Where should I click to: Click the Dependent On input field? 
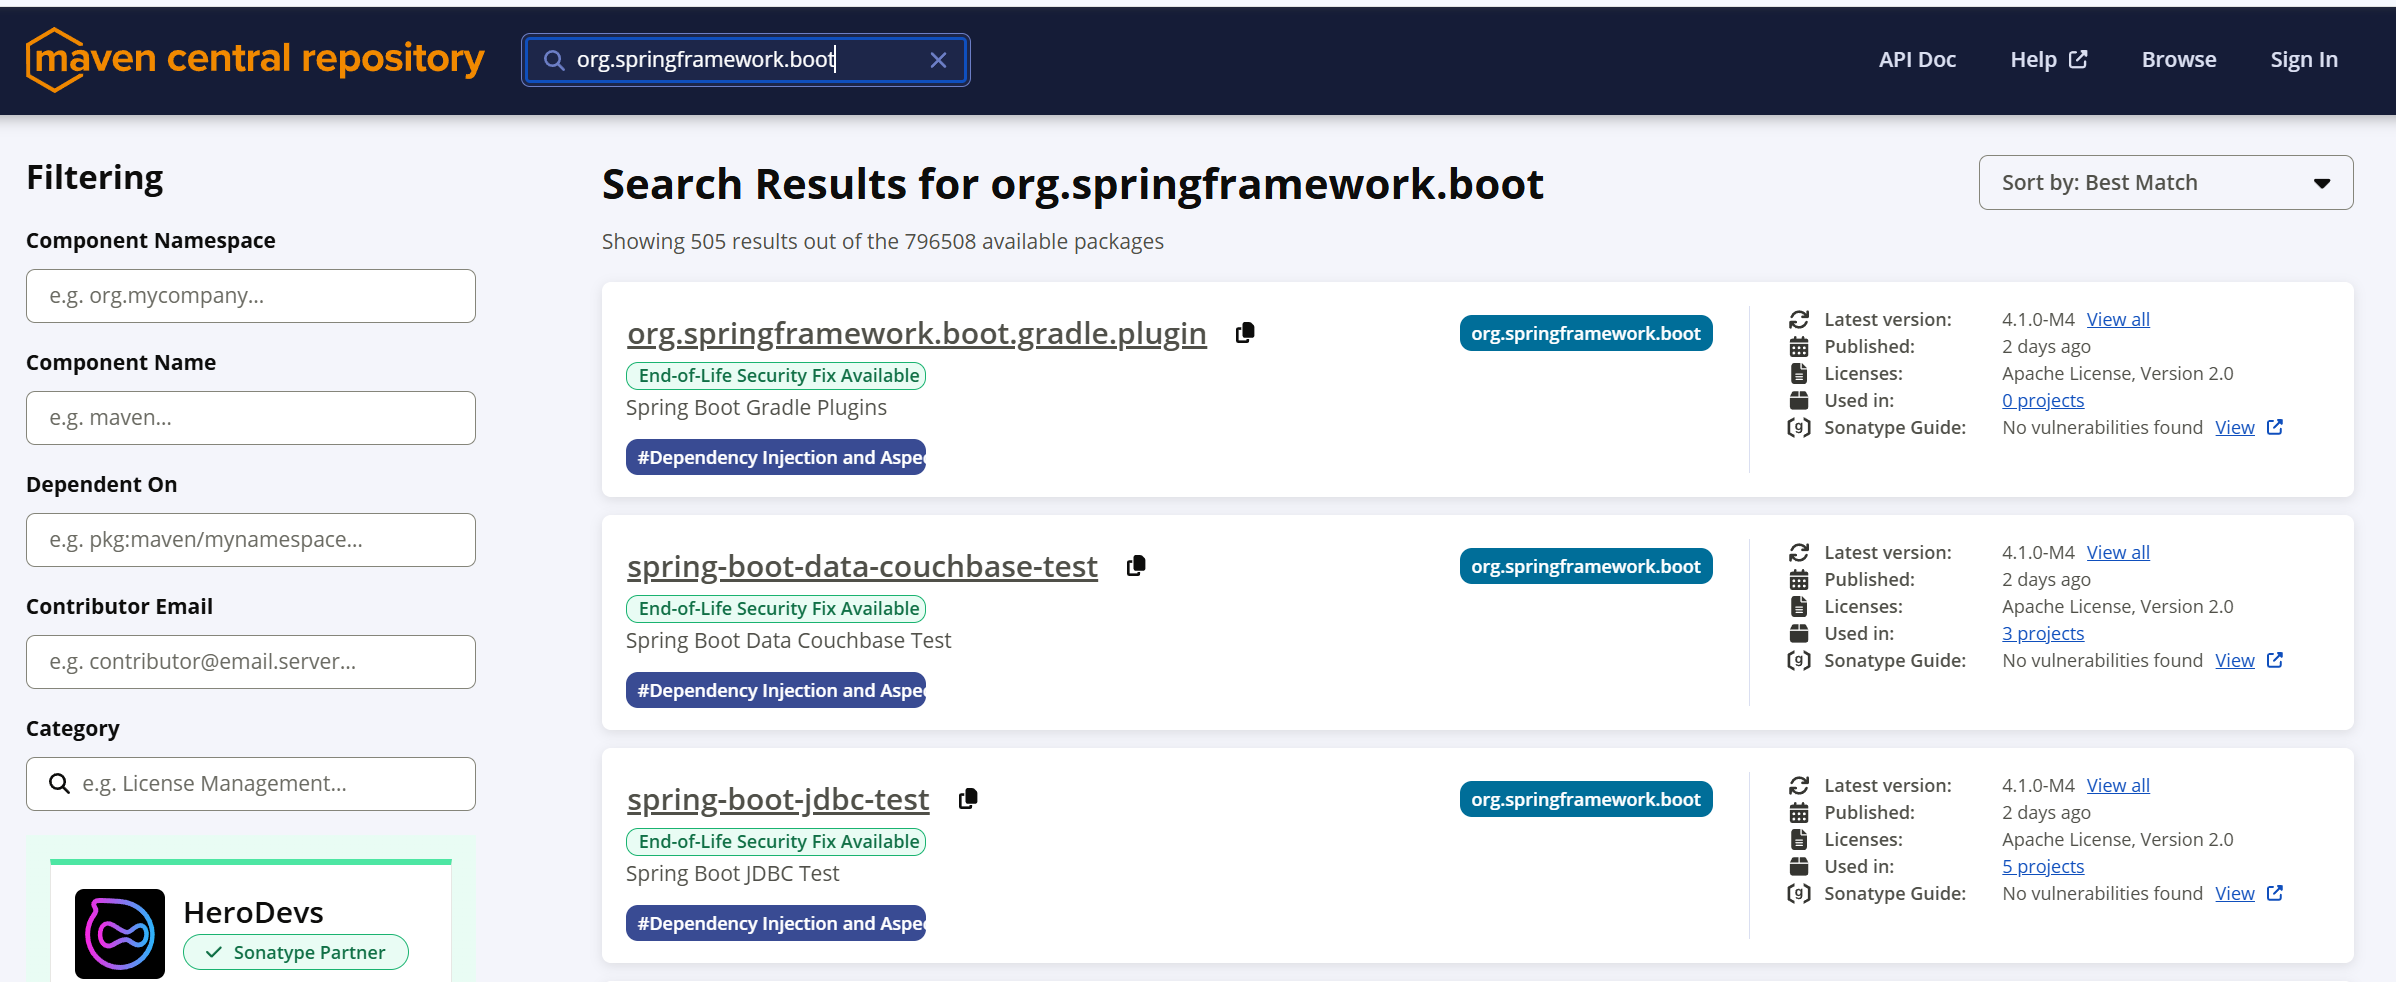pyautogui.click(x=251, y=540)
